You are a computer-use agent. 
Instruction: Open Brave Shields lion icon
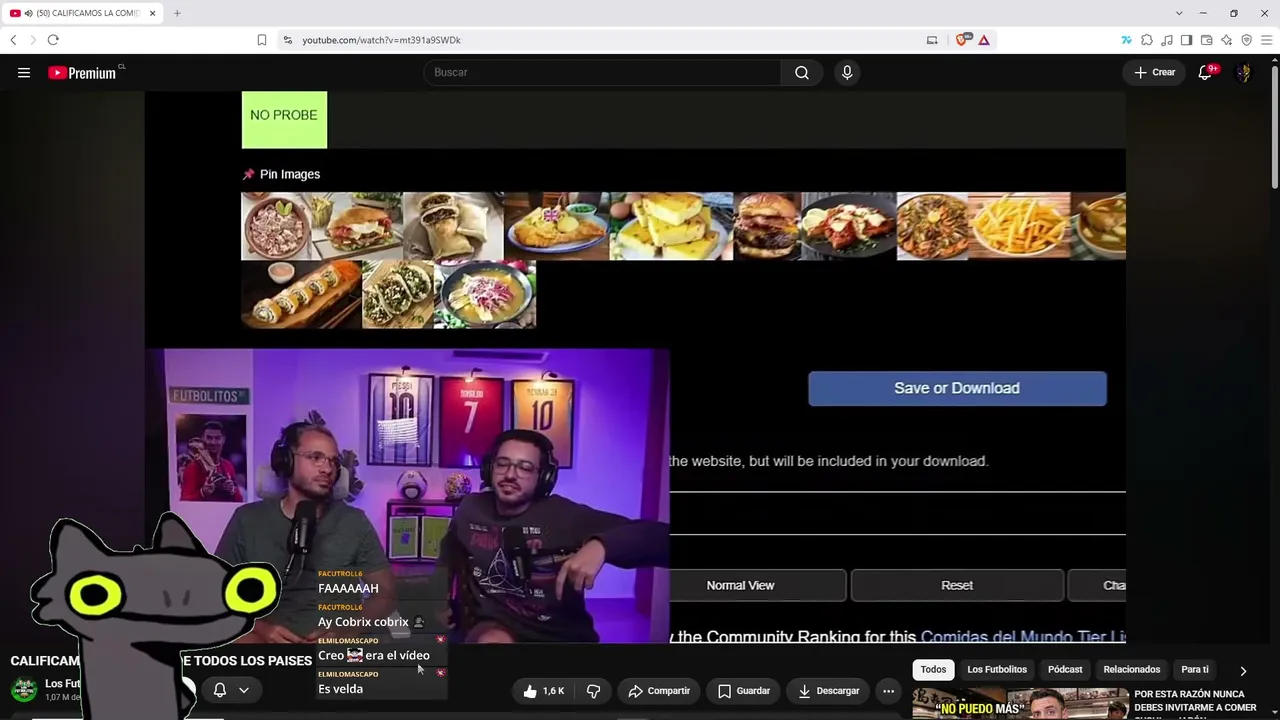(963, 40)
